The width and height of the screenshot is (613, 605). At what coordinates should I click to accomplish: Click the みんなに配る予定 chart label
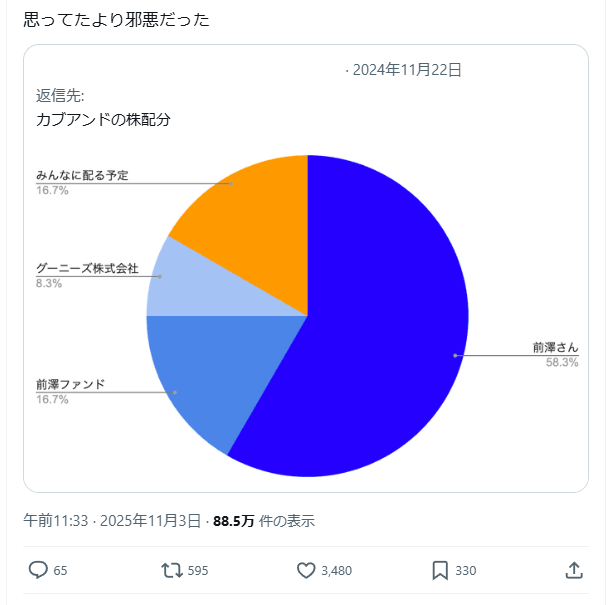coord(82,176)
